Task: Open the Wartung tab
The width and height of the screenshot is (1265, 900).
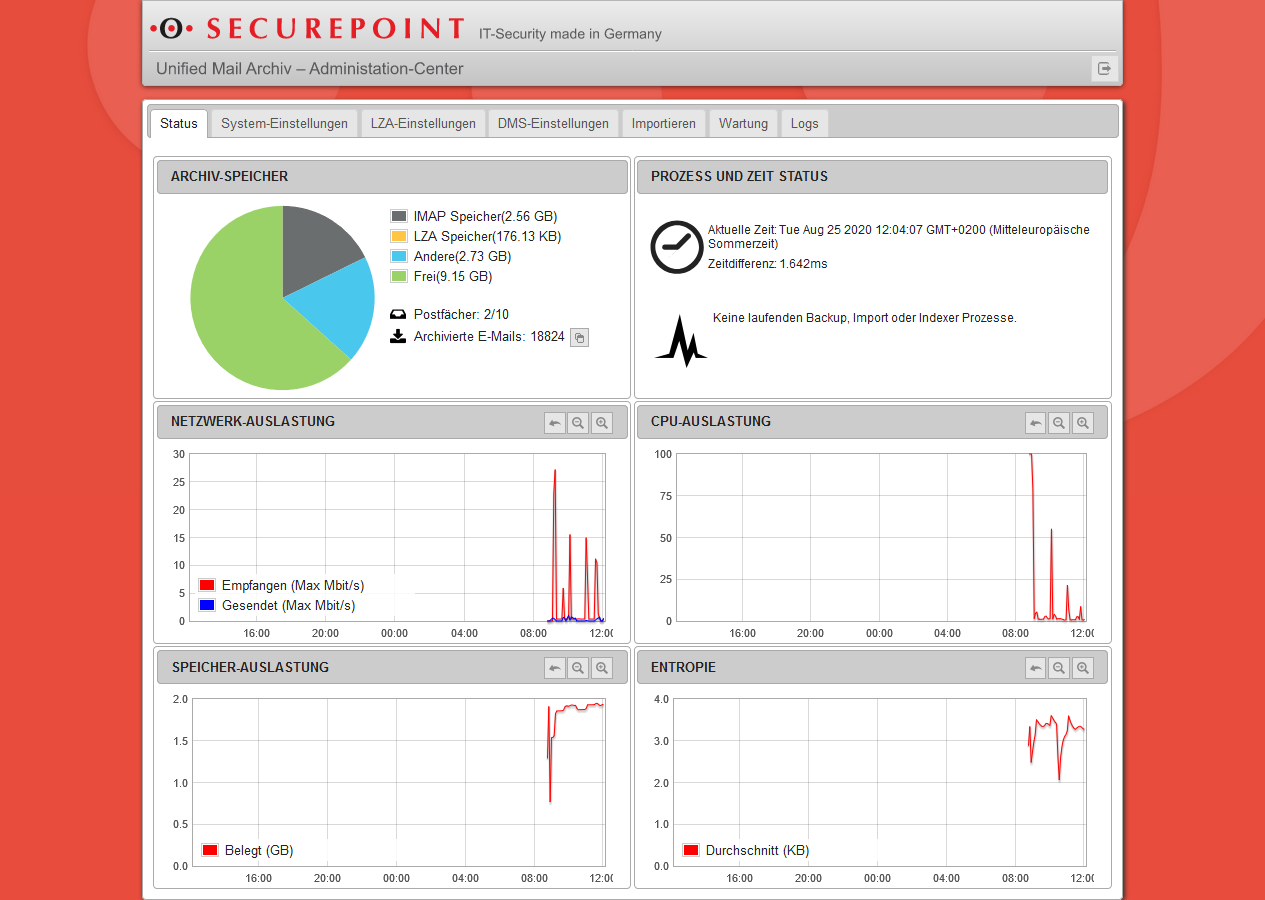Action: [743, 123]
